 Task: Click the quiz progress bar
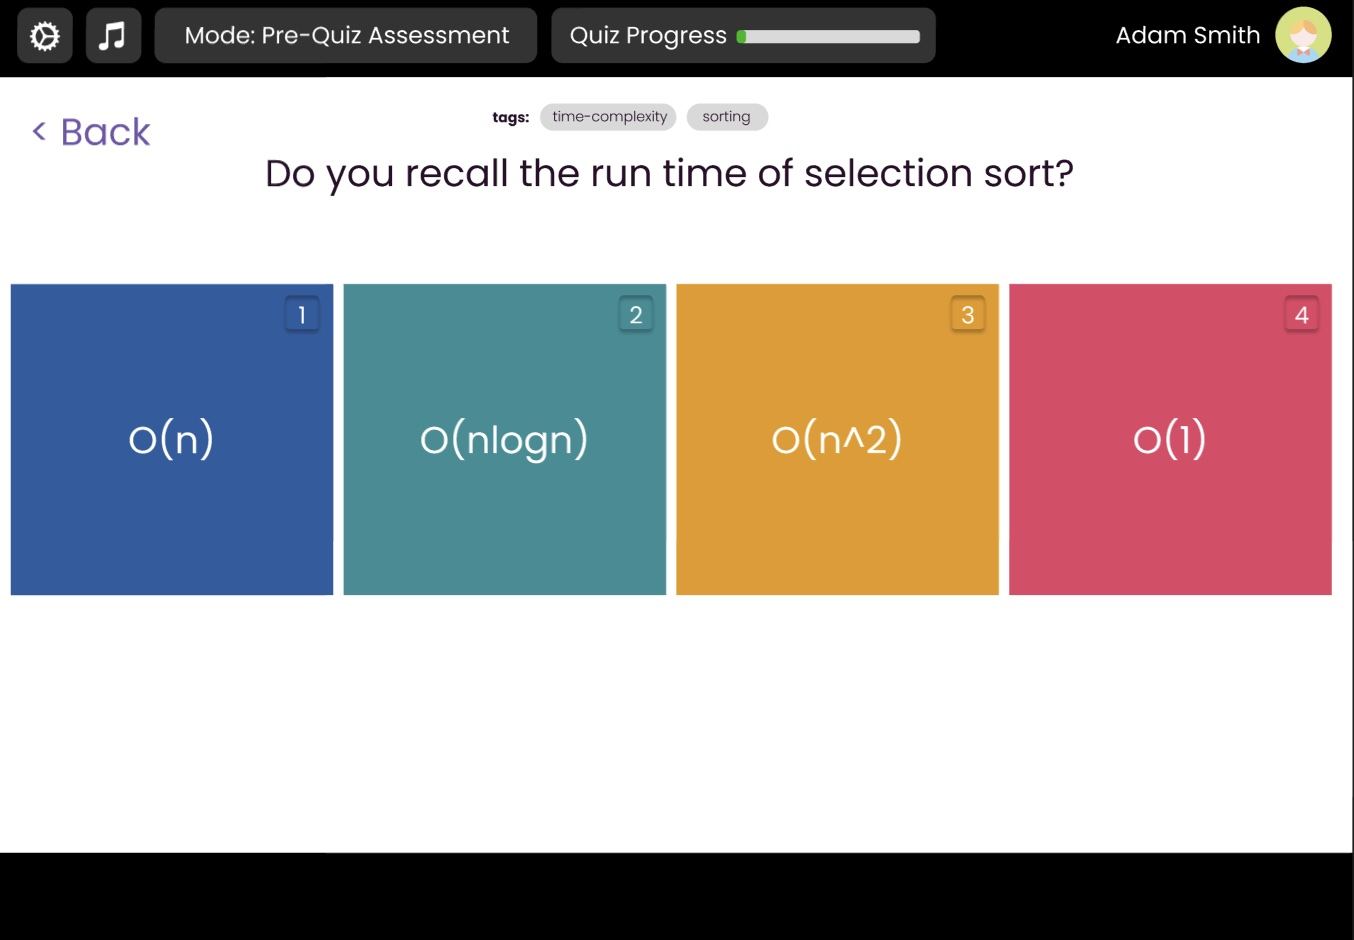[828, 37]
